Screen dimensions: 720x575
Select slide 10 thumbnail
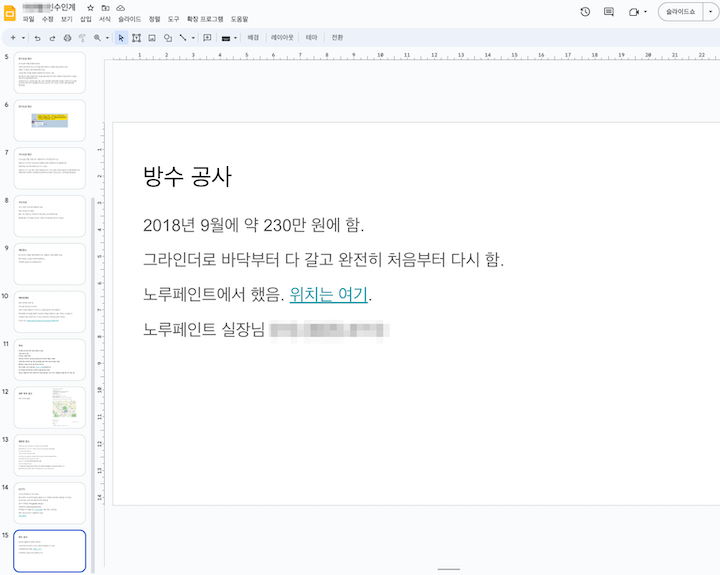(50, 311)
